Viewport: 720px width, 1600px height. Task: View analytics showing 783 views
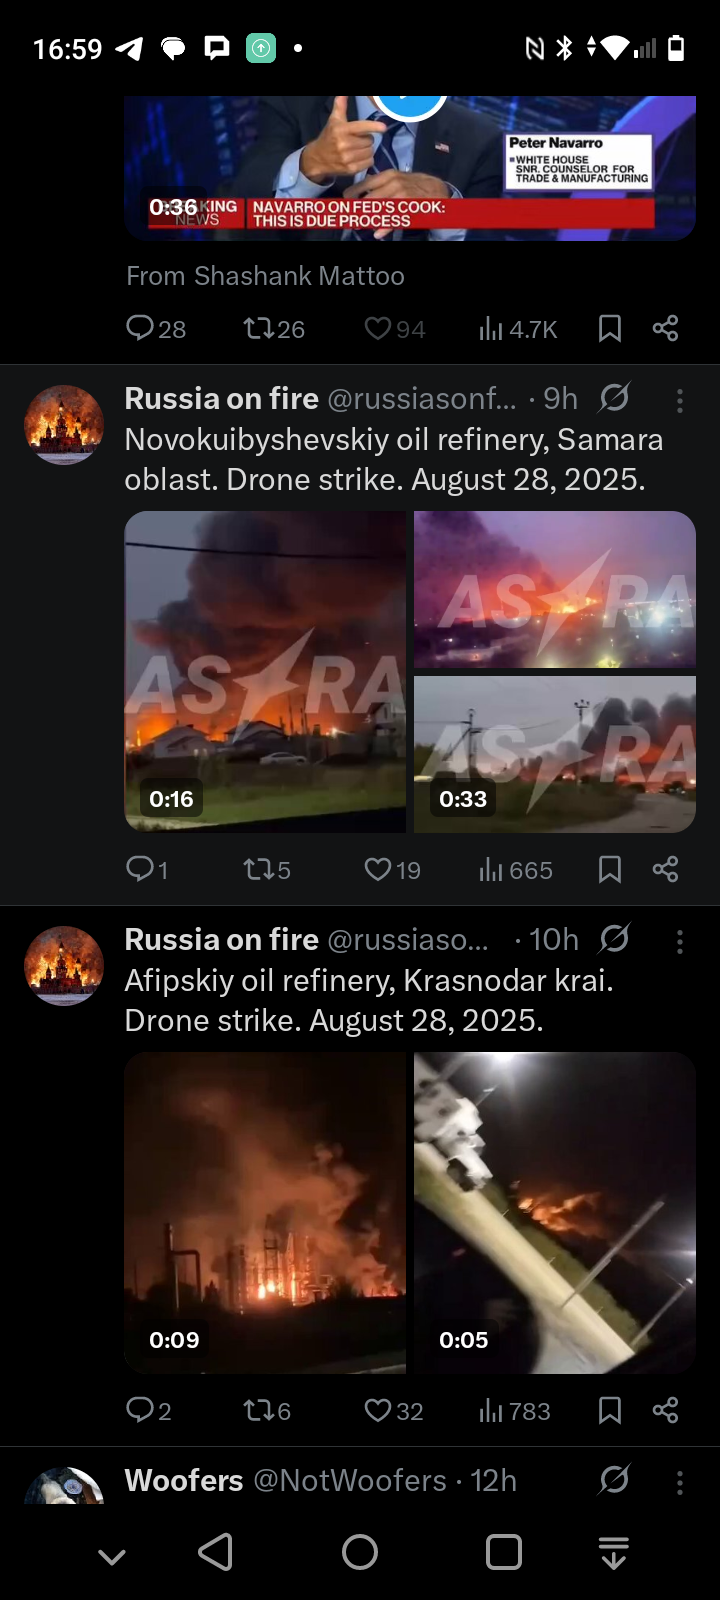coord(515,1410)
